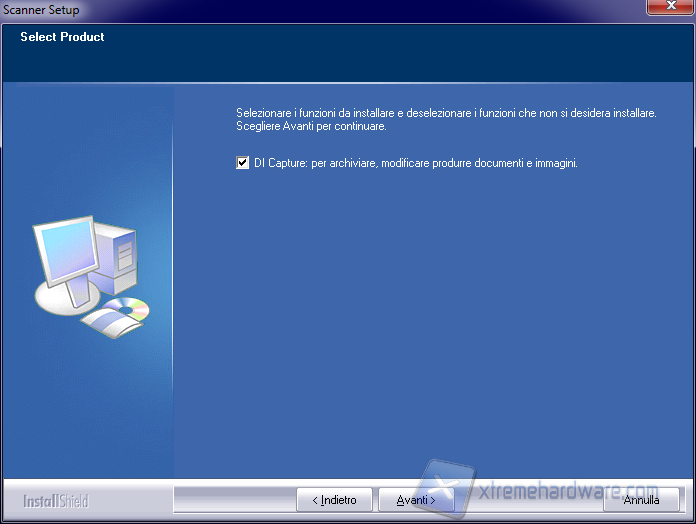Click the Scanner Setup title bar
This screenshot has height=524, width=696.
pos(300,9)
